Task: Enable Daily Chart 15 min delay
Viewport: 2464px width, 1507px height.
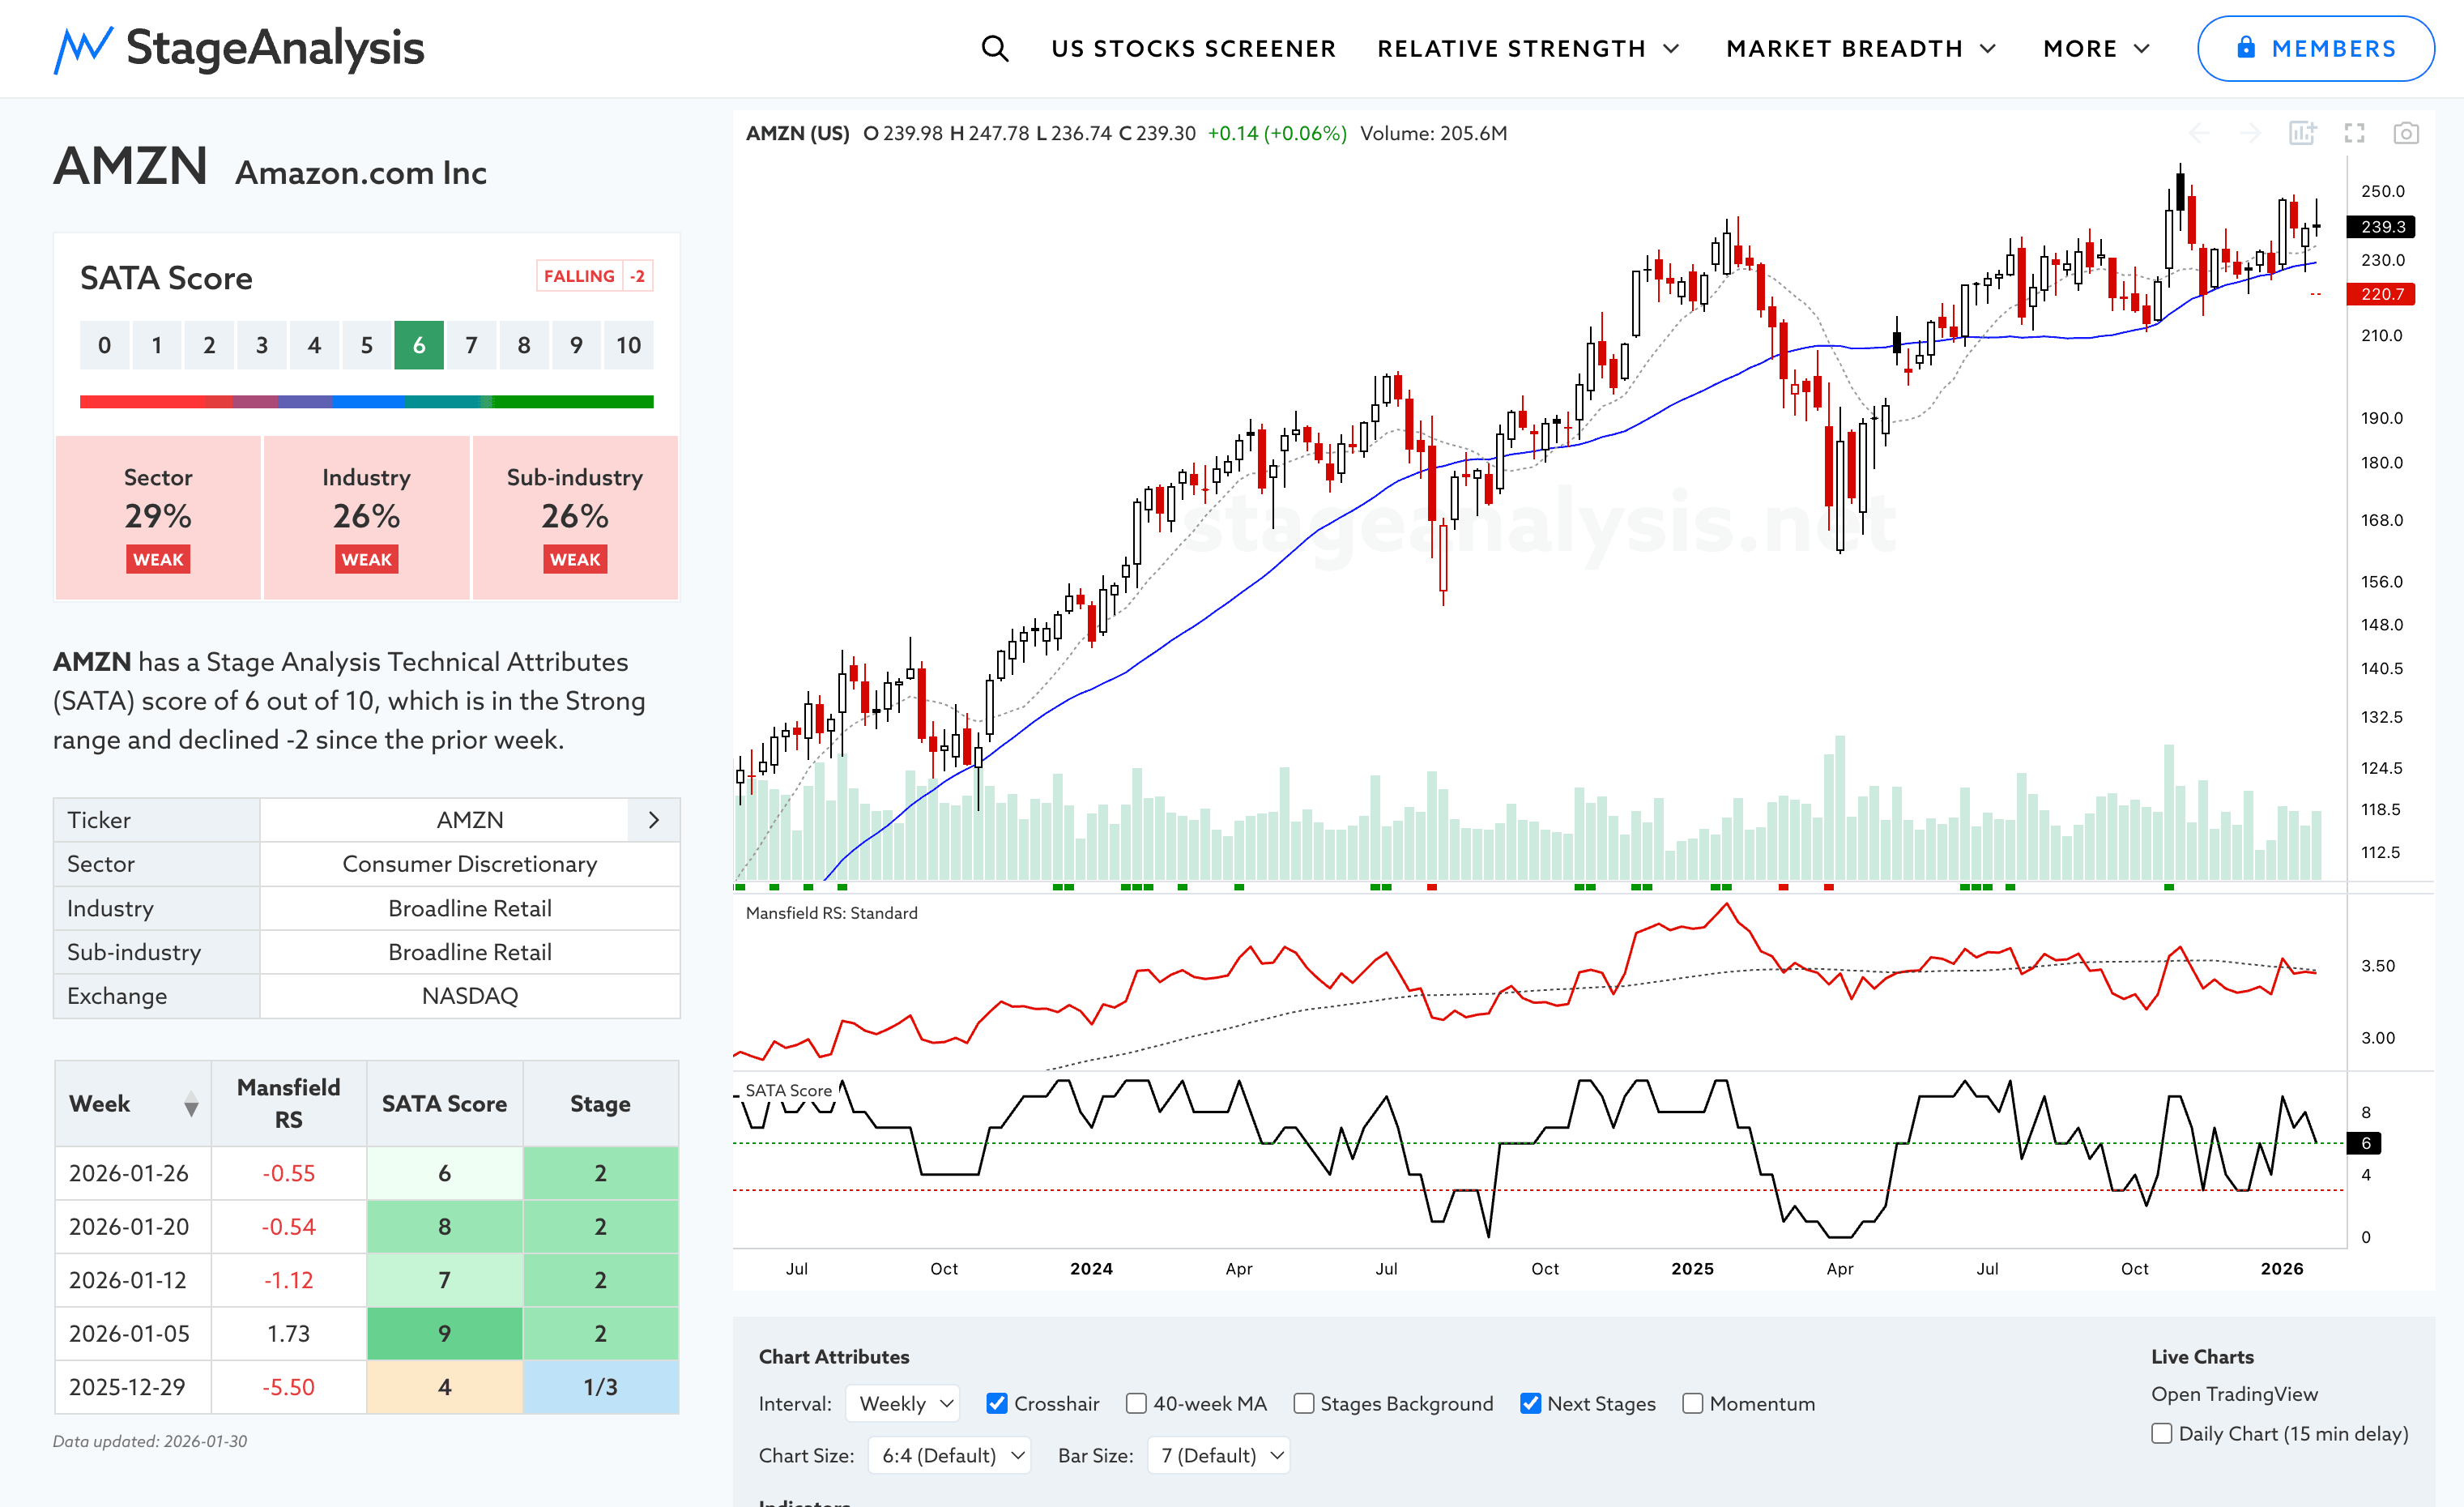Action: [x=2161, y=1433]
